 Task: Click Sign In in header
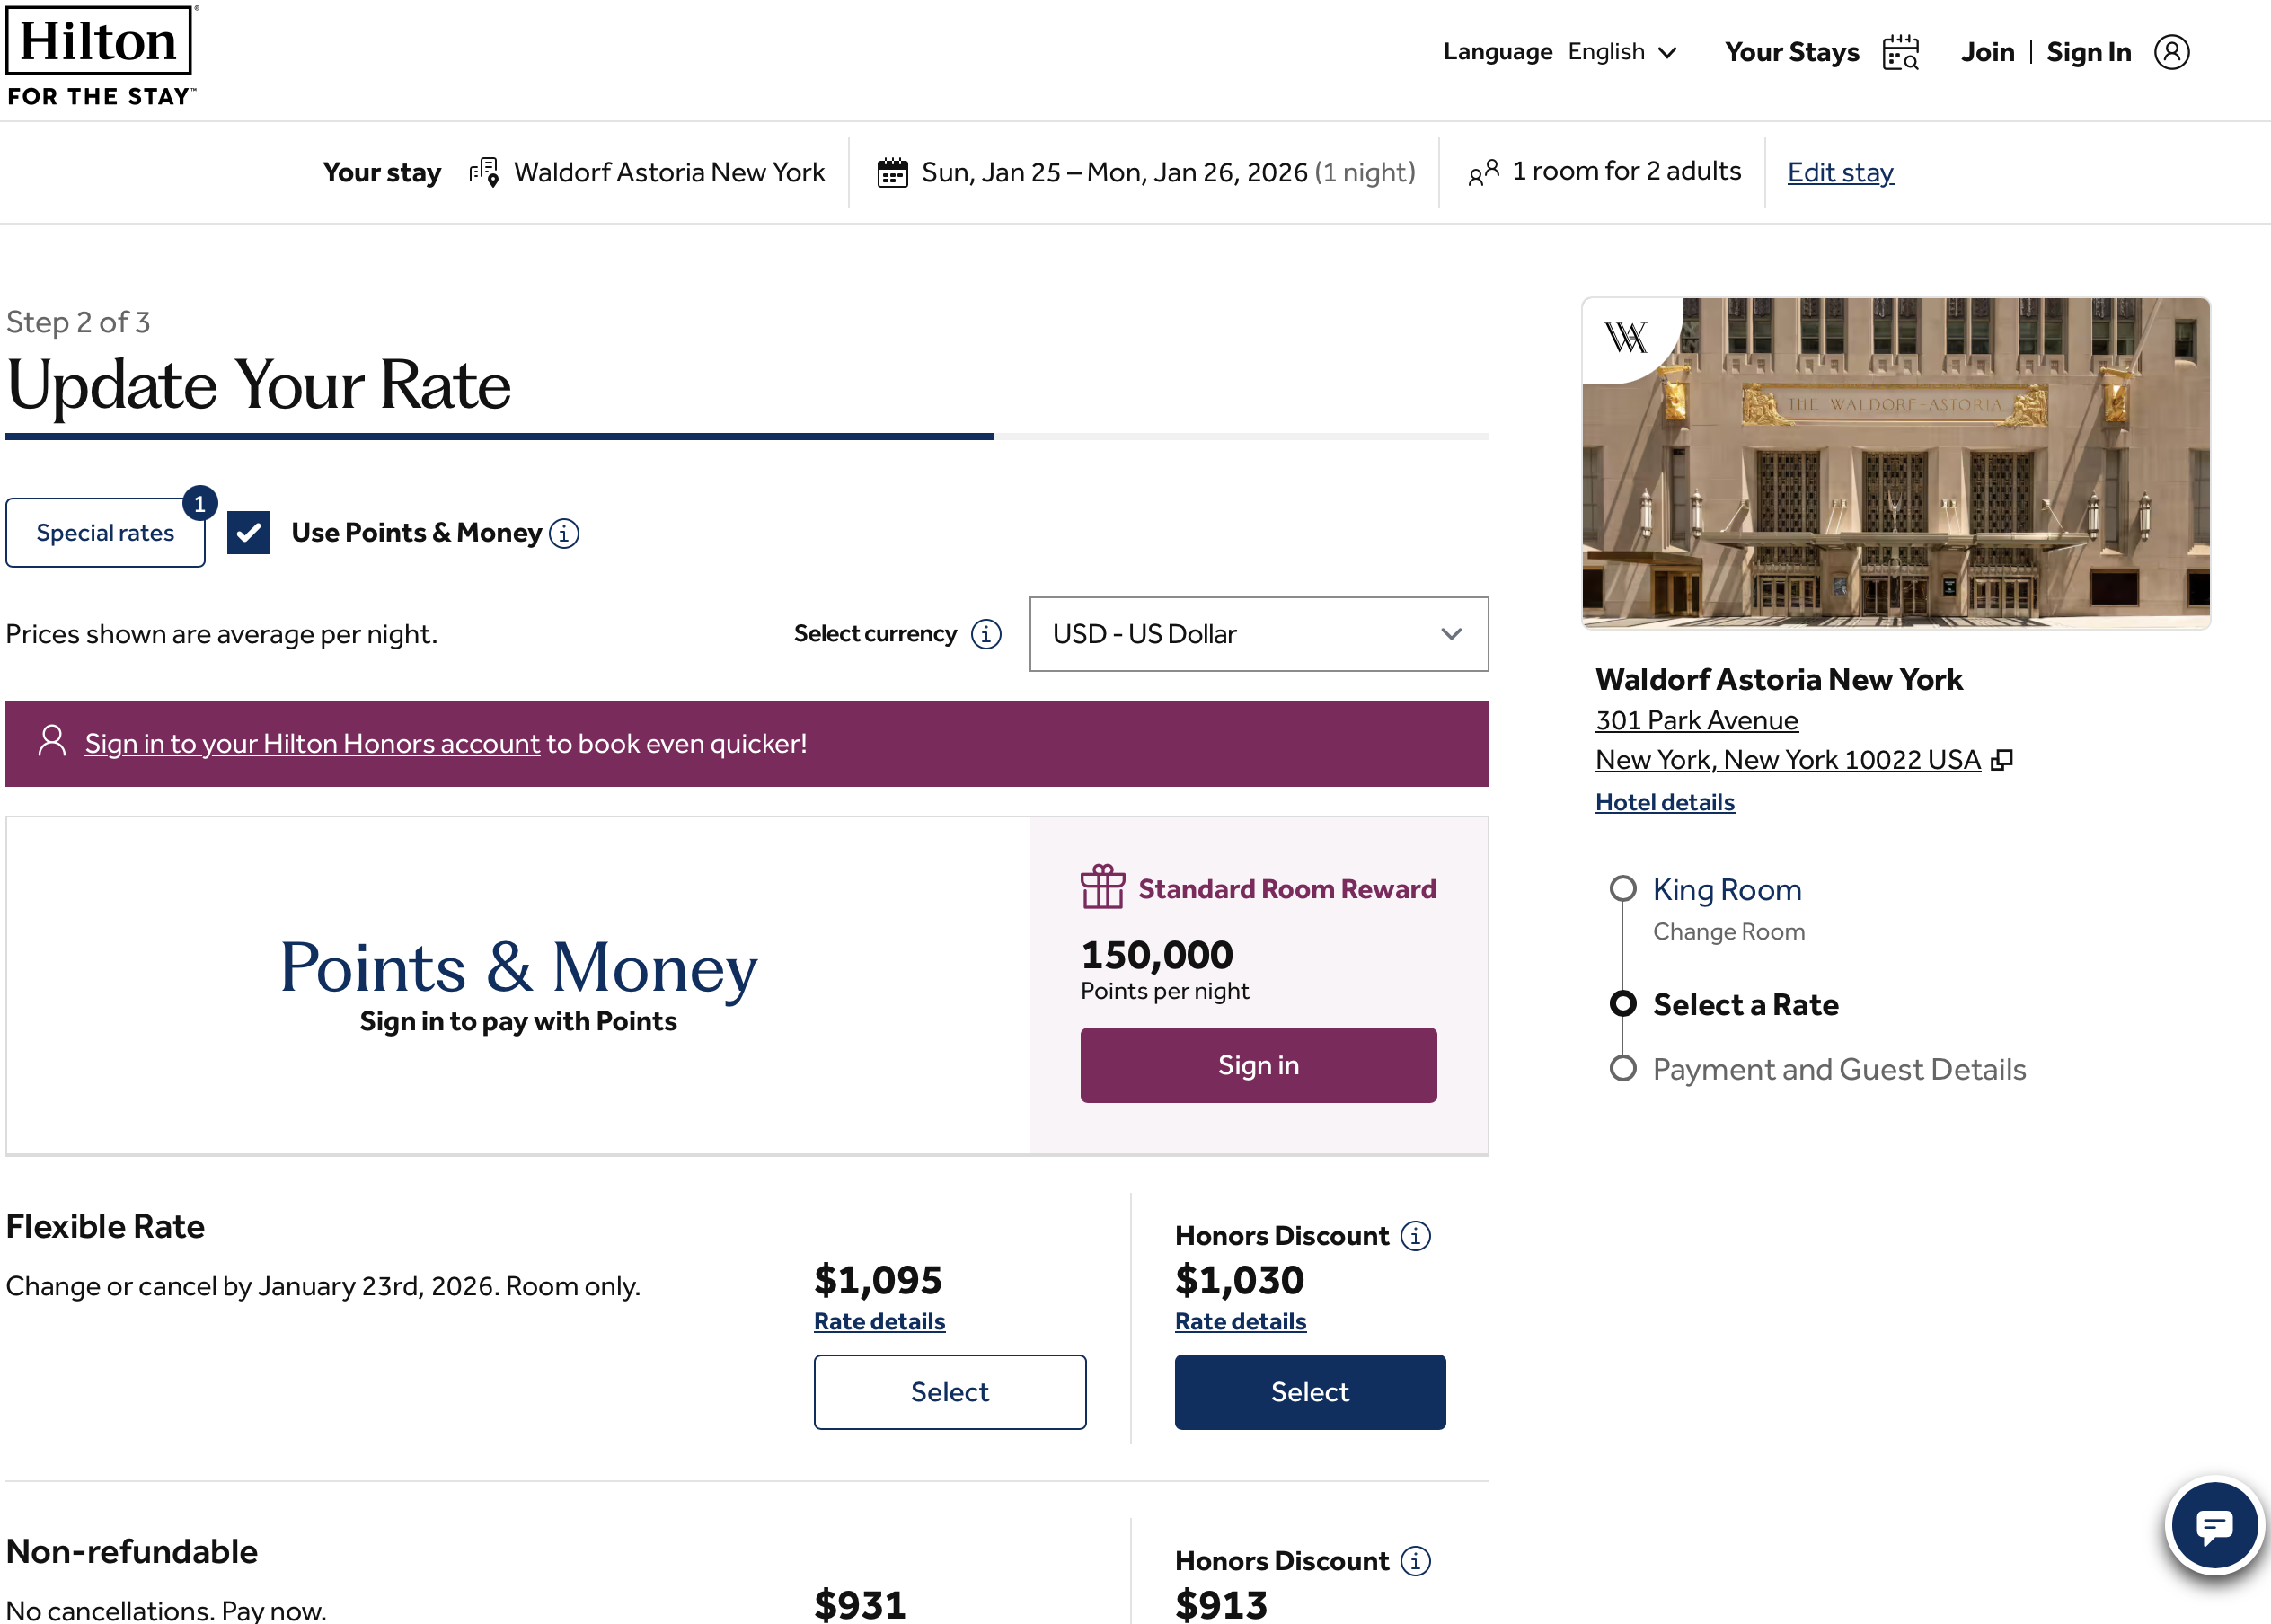coord(2088,52)
